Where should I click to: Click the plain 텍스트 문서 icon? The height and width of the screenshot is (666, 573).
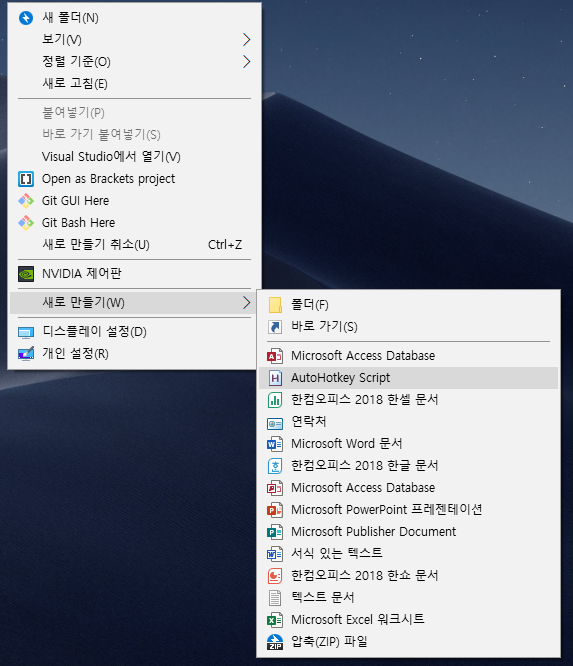click(275, 598)
